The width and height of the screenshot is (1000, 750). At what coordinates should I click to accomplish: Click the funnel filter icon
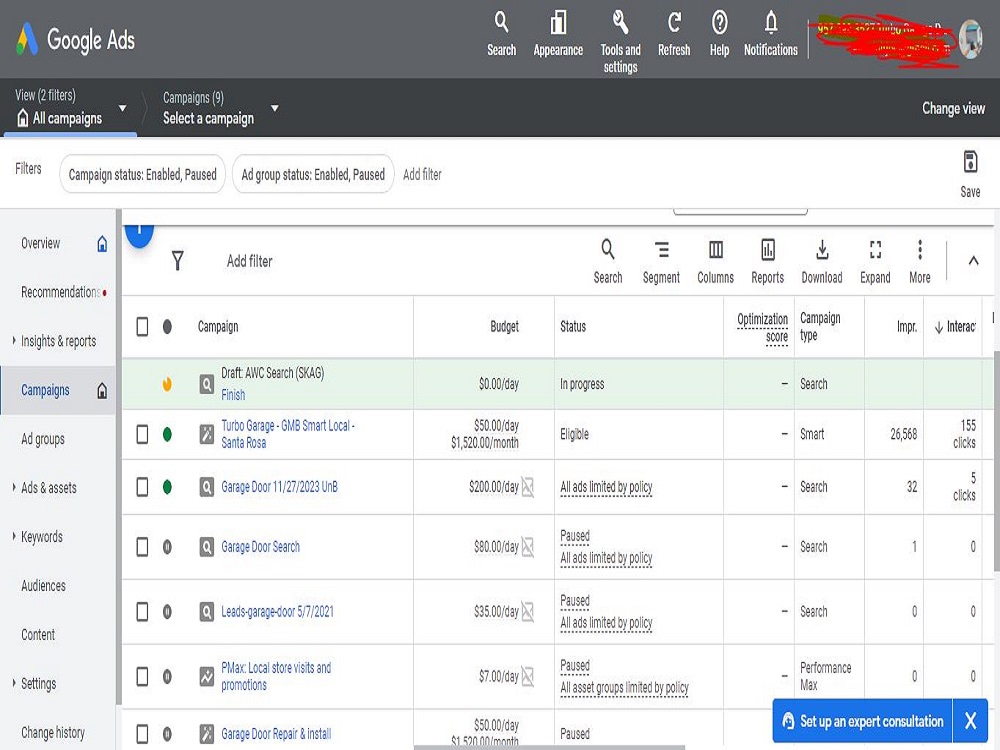[x=178, y=260]
